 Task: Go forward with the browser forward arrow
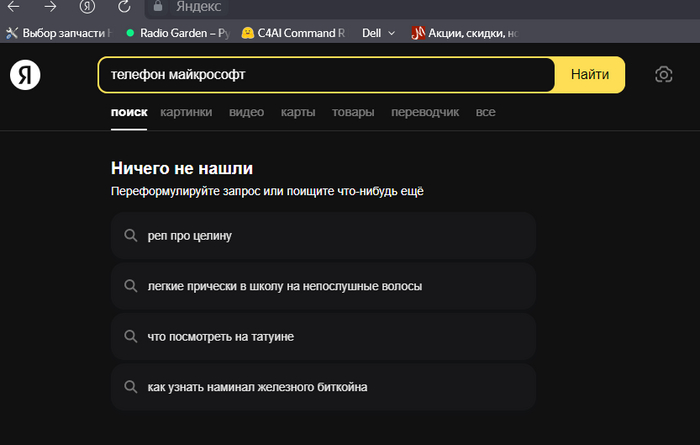pyautogui.click(x=50, y=6)
